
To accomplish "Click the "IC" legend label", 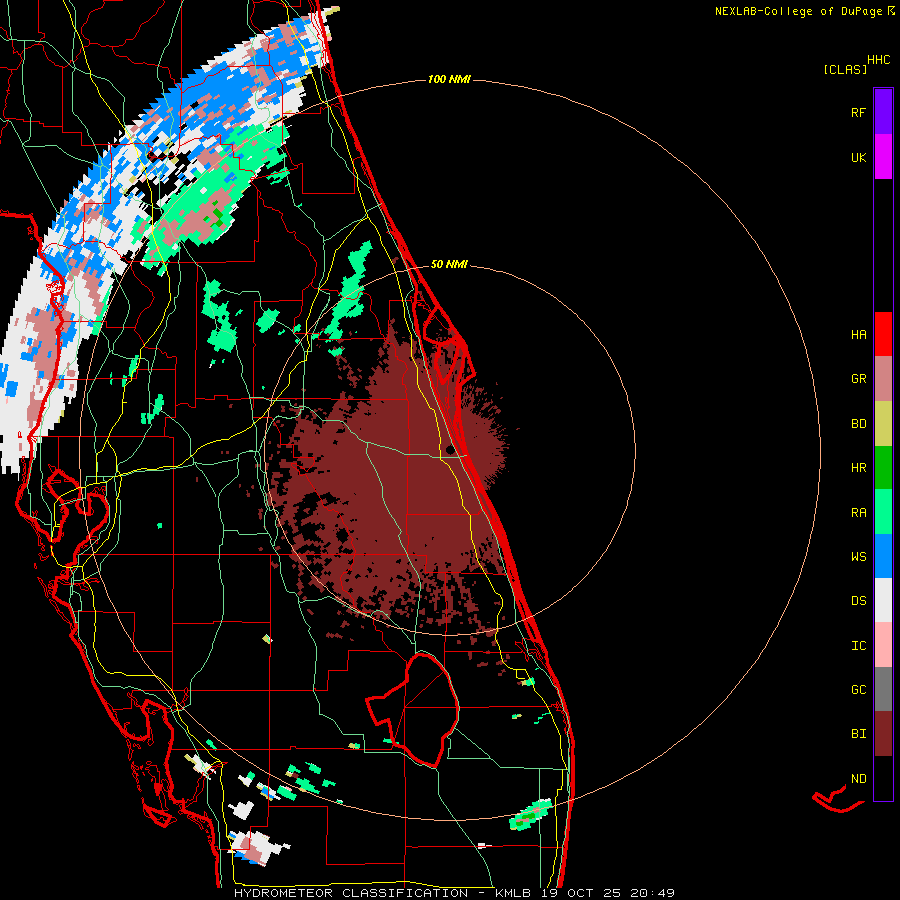I will tap(858, 645).
